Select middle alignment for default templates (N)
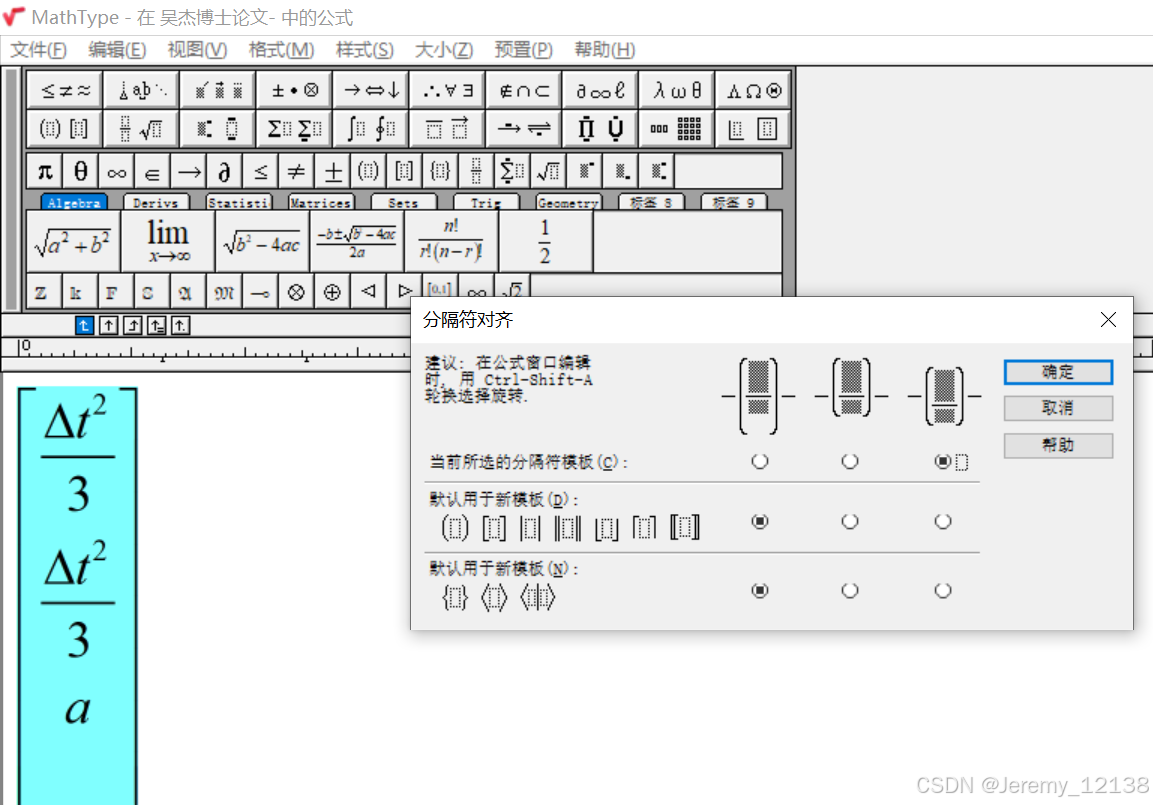This screenshot has width=1153, height=805. [850, 590]
